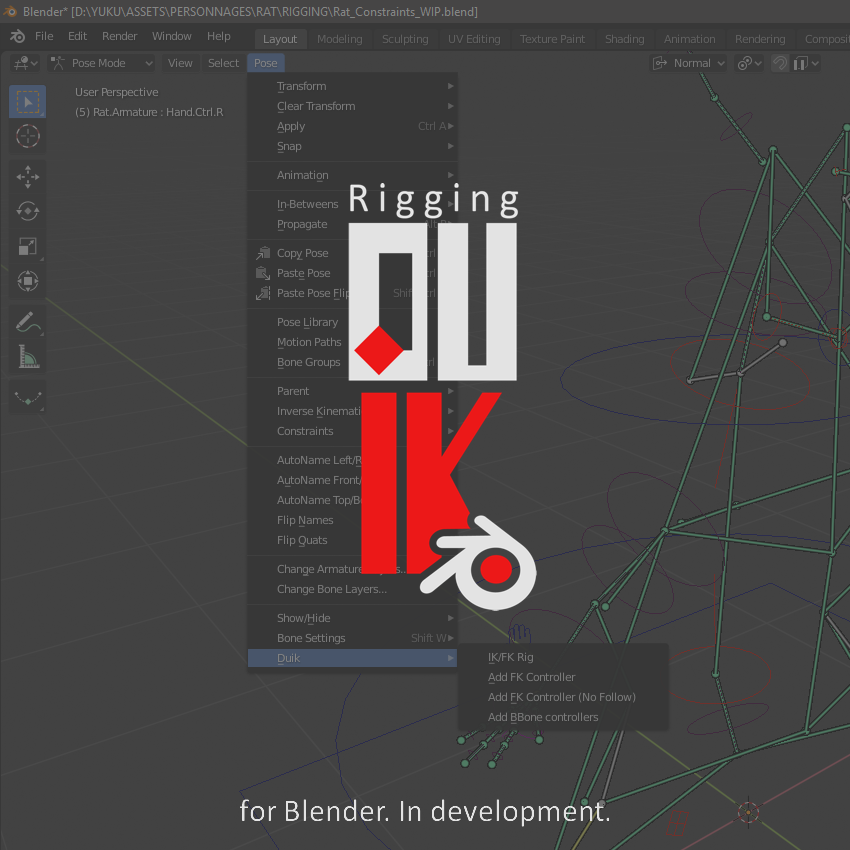Switch to the Shading workspace tab
Image resolution: width=850 pixels, height=850 pixels.
[624, 39]
